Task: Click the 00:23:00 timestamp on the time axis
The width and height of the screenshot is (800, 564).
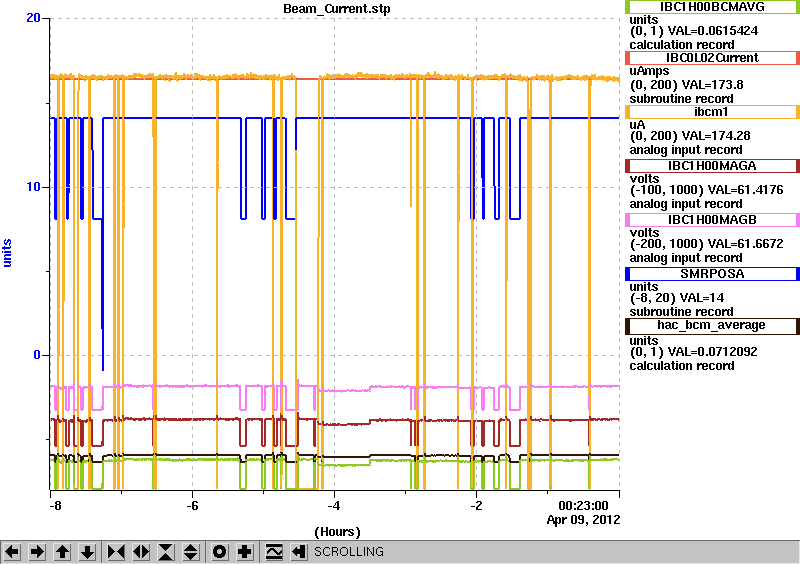Action: click(x=583, y=506)
